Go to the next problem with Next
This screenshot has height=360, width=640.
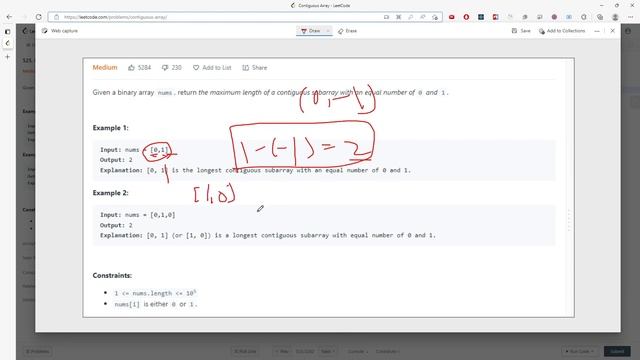[x=327, y=351]
